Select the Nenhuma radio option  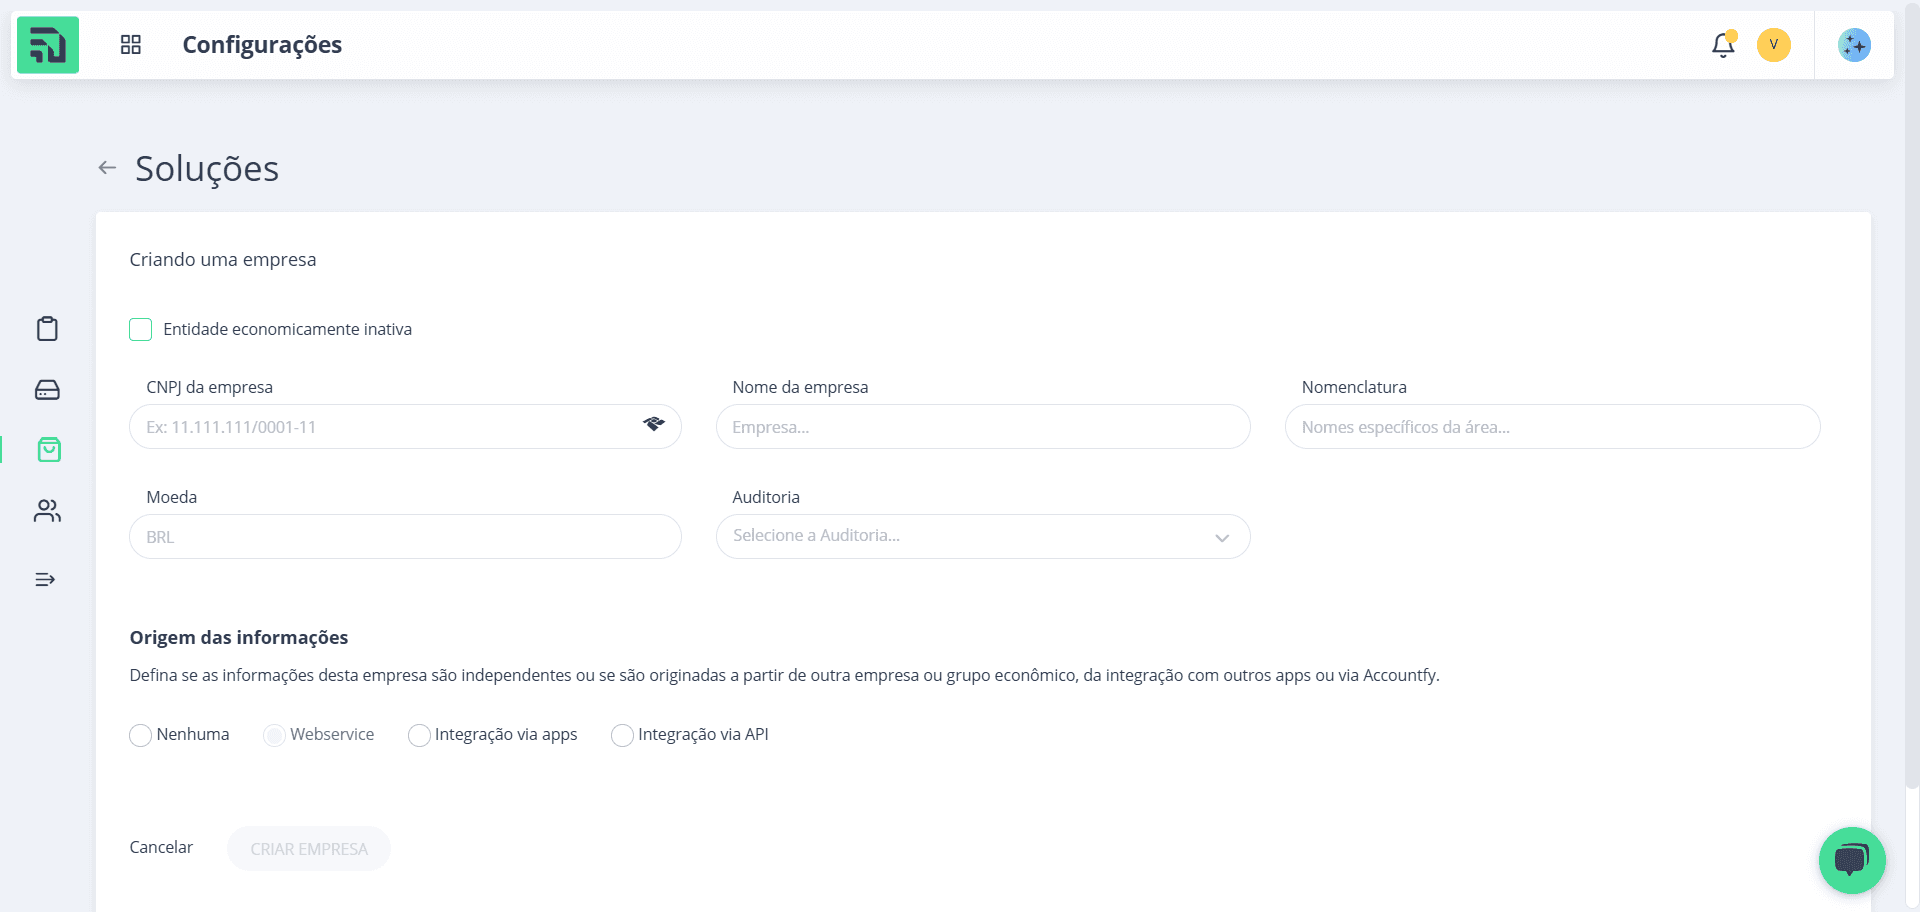click(141, 735)
